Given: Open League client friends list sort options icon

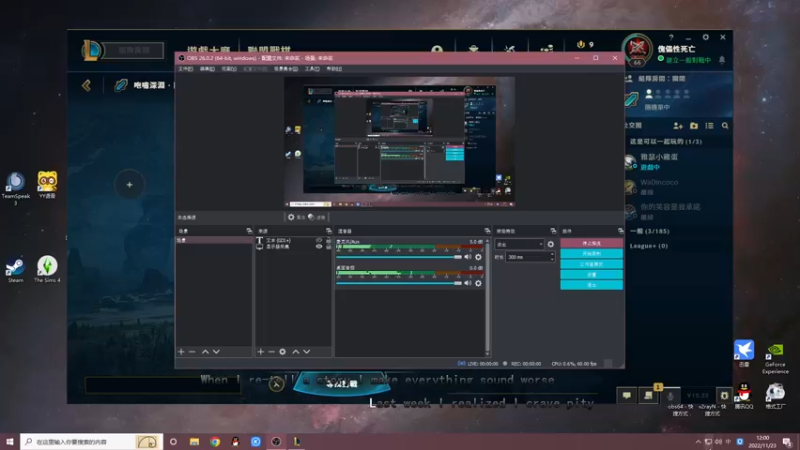Looking at the screenshot, I should point(709,126).
